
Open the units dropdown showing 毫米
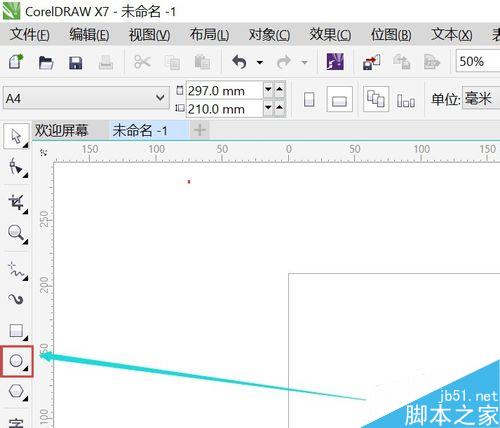[x=481, y=98]
